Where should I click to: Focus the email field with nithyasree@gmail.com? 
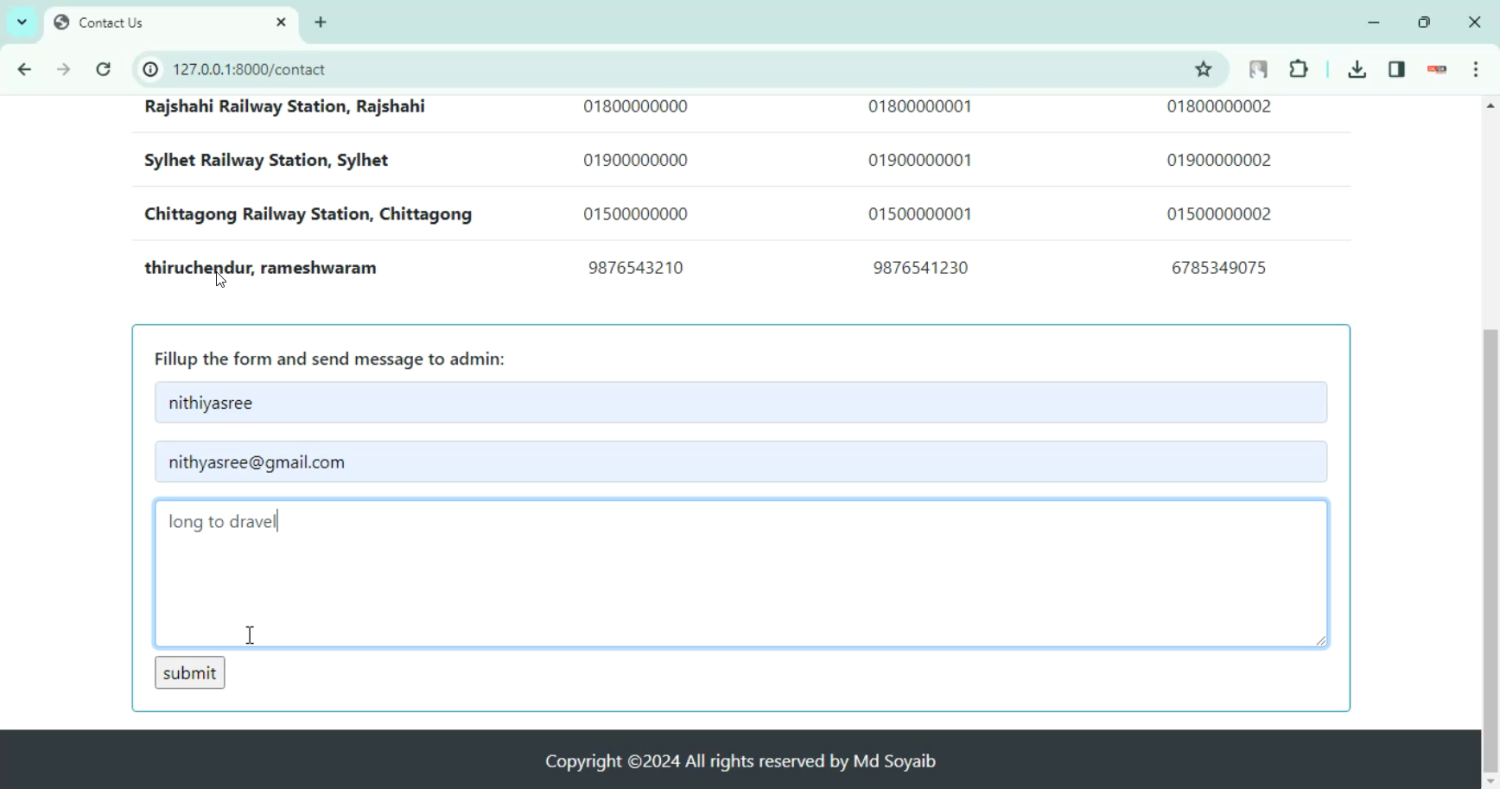[740, 462]
